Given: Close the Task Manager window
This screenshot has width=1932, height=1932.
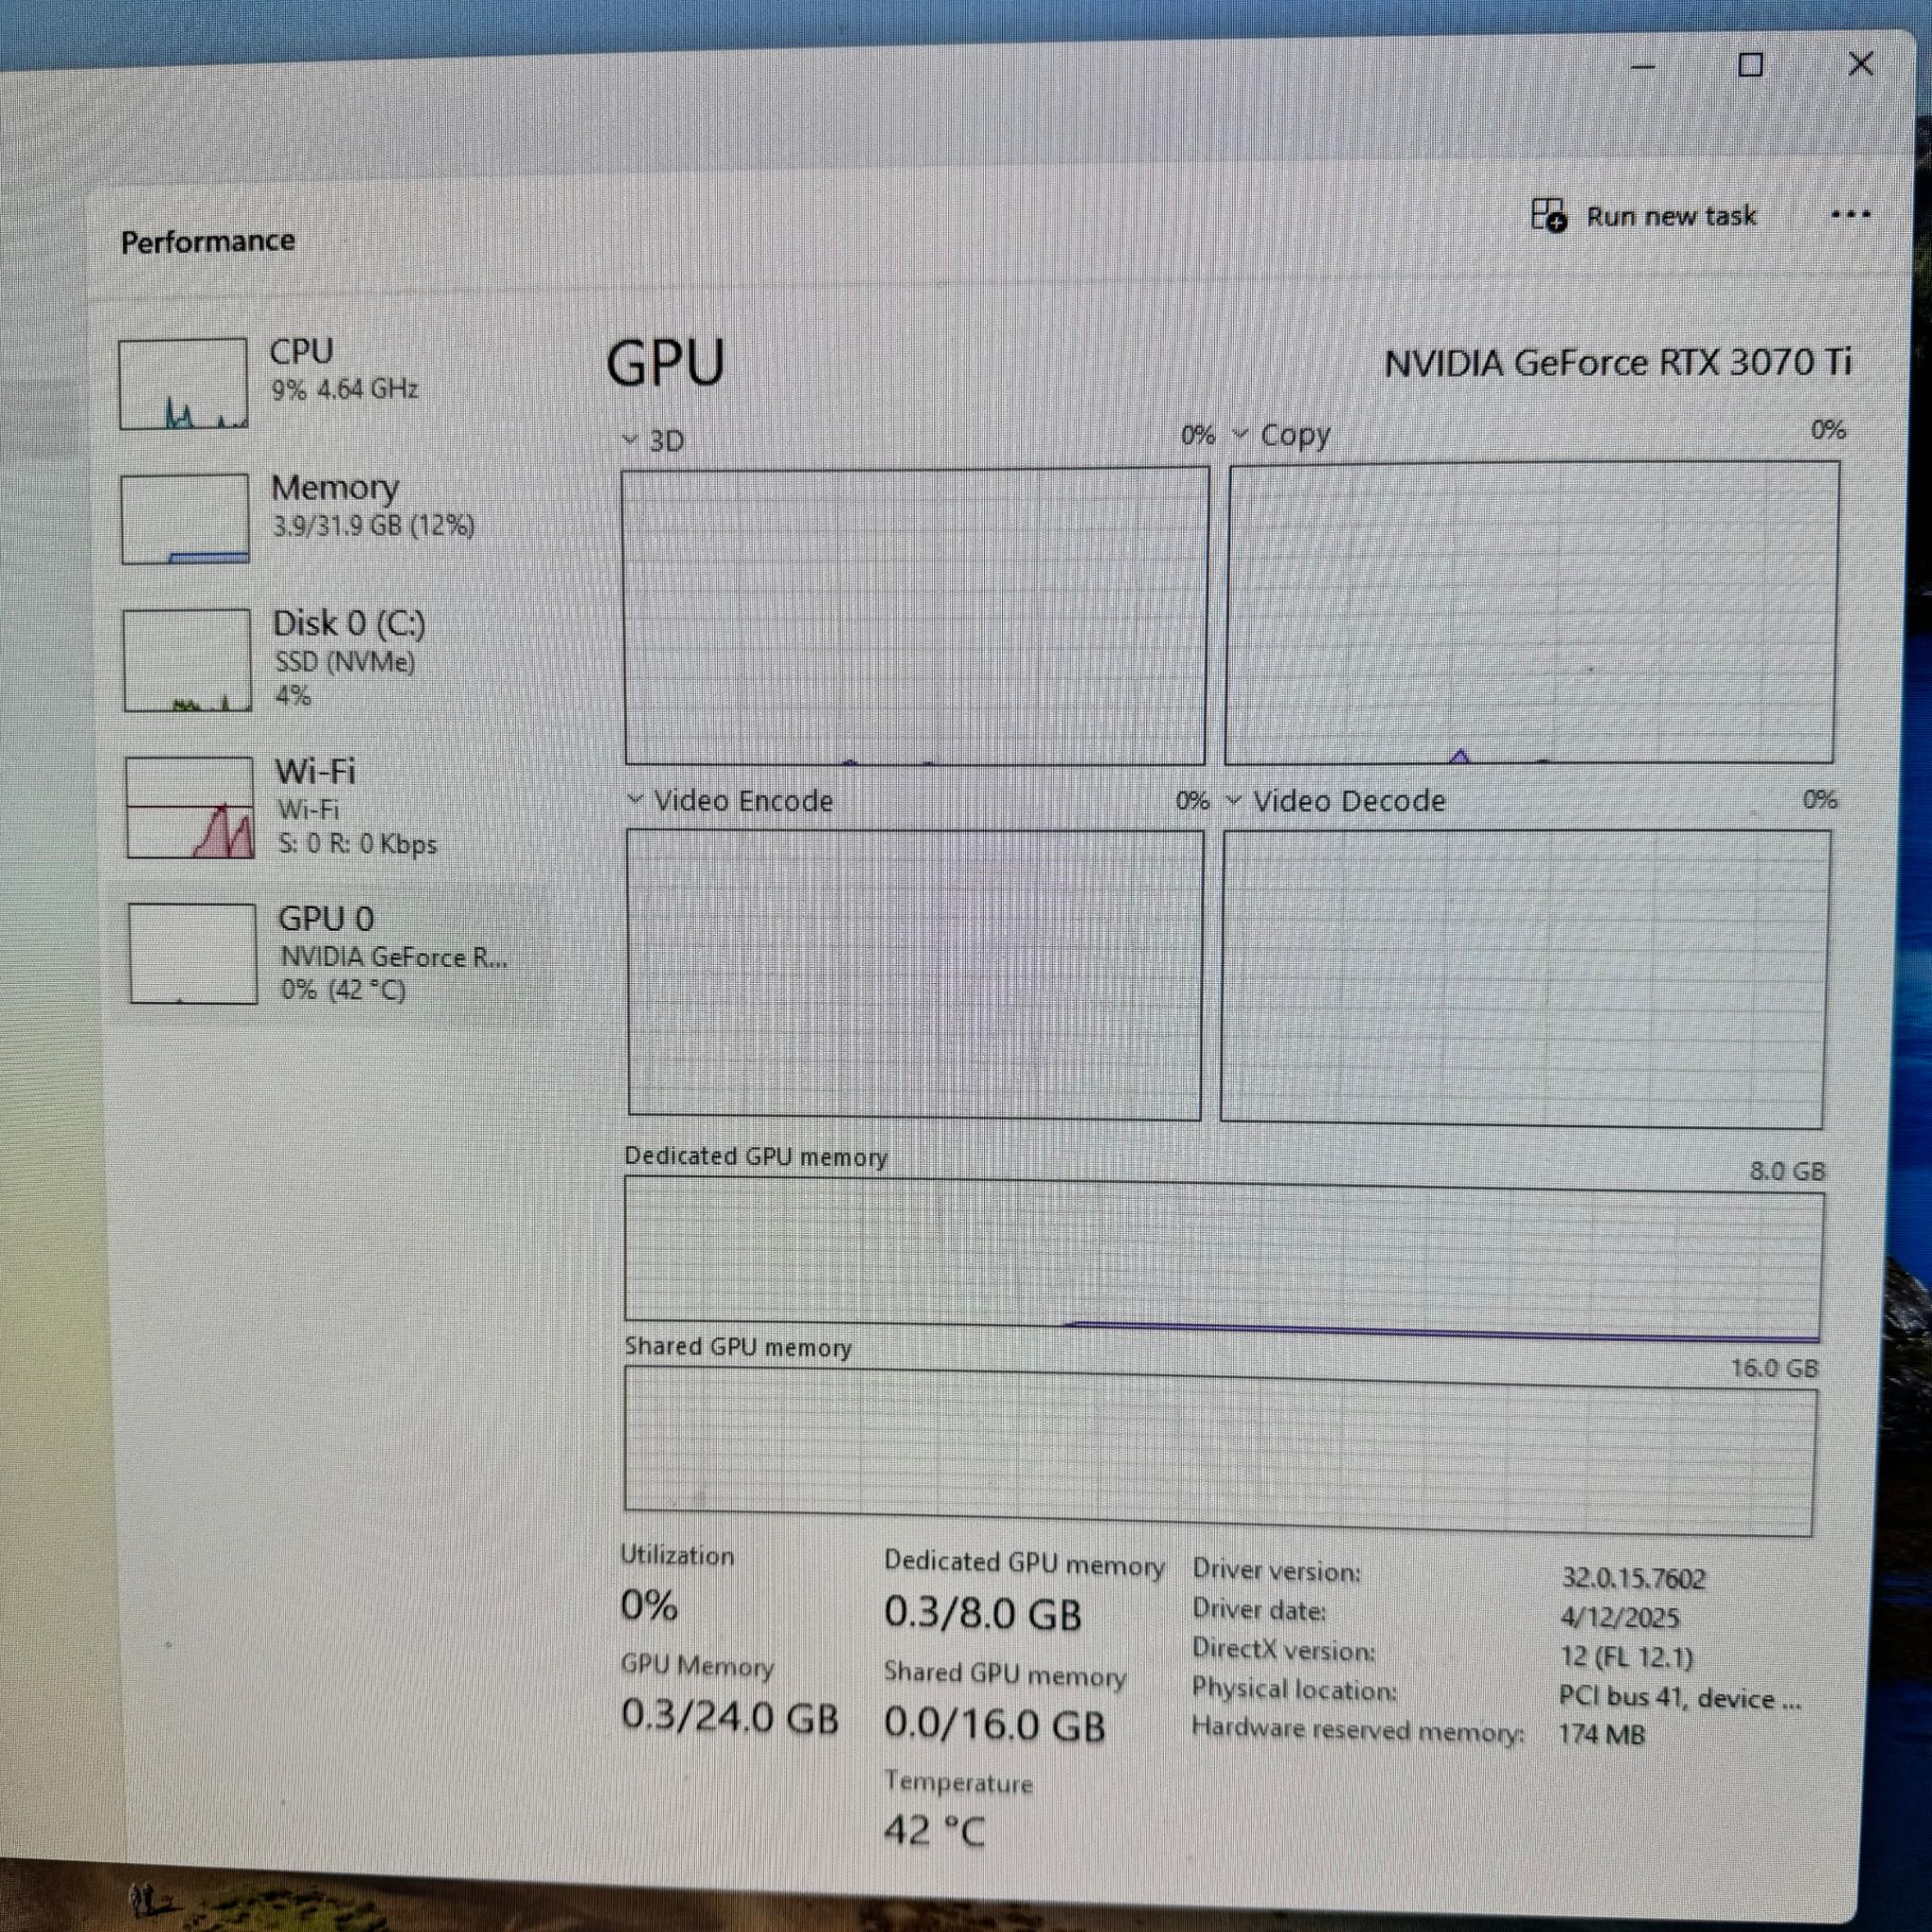Looking at the screenshot, I should pyautogui.click(x=1861, y=64).
